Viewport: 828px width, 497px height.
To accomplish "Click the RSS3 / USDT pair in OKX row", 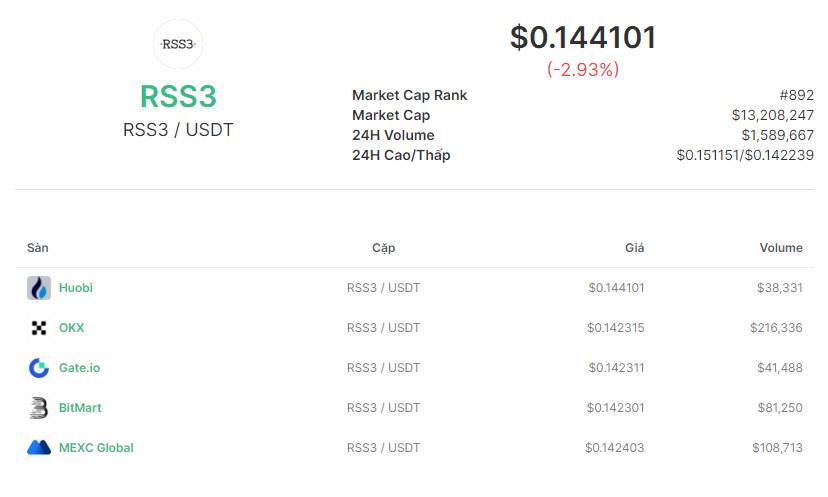I will (x=383, y=328).
